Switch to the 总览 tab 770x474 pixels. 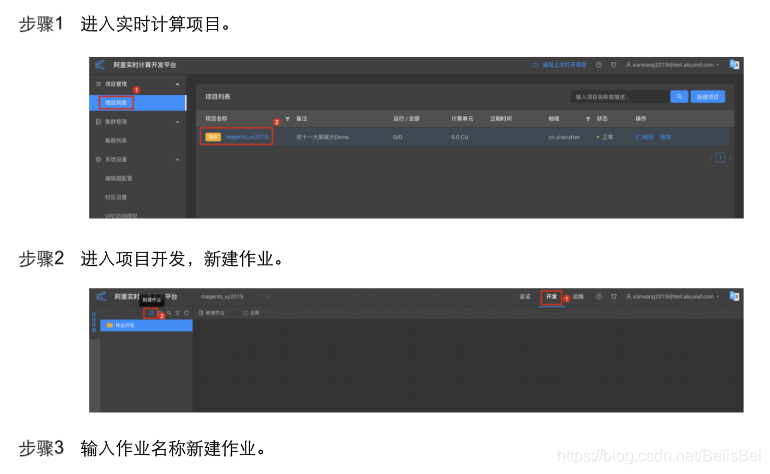click(525, 297)
